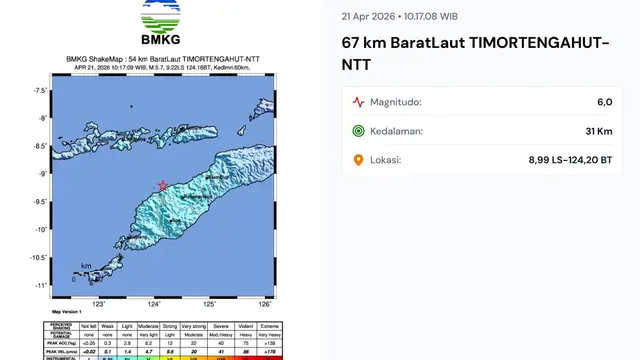The height and width of the screenshot is (360, 640).
Task: Click the Strong heading in legend top row
Action: coord(170,326)
